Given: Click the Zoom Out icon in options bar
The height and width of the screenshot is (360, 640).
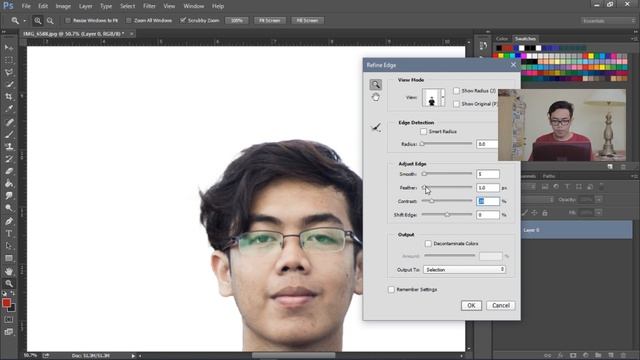Looking at the screenshot, I should (x=50, y=20).
